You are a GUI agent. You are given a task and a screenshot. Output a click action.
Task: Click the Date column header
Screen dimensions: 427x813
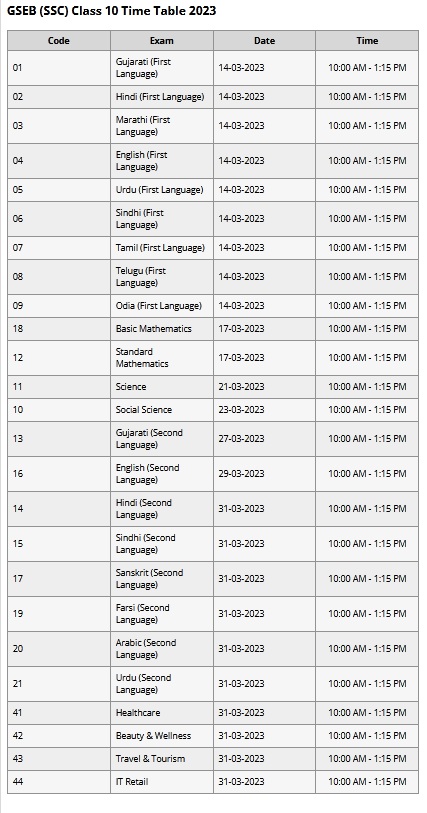264,40
